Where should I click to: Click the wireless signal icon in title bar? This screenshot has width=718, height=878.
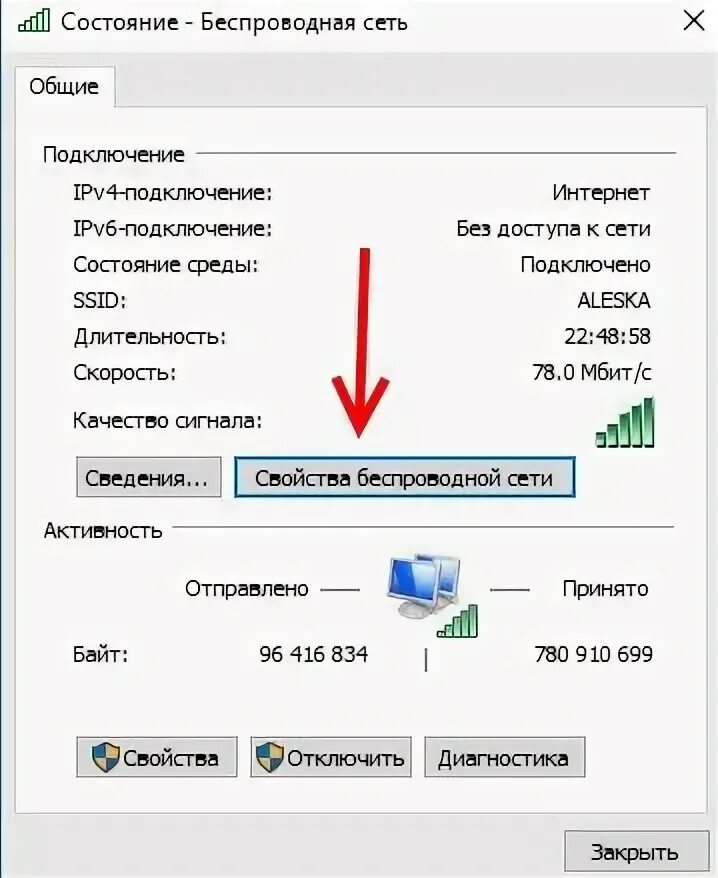click(x=34, y=21)
